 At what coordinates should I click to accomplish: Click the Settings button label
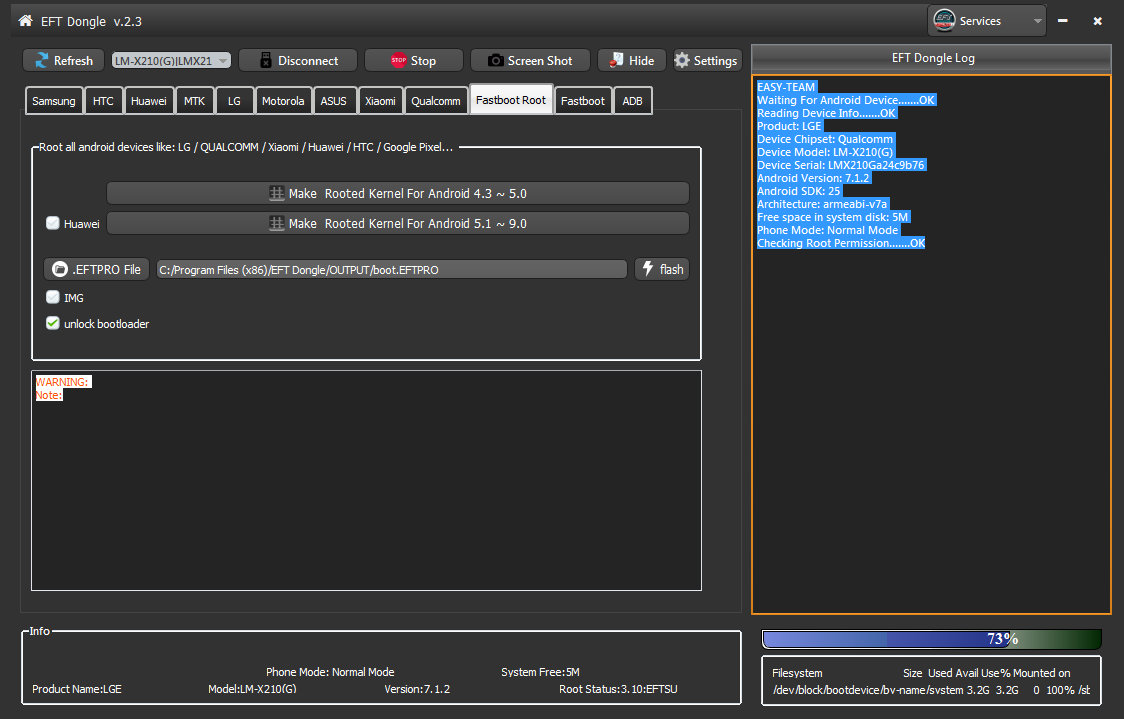715,61
